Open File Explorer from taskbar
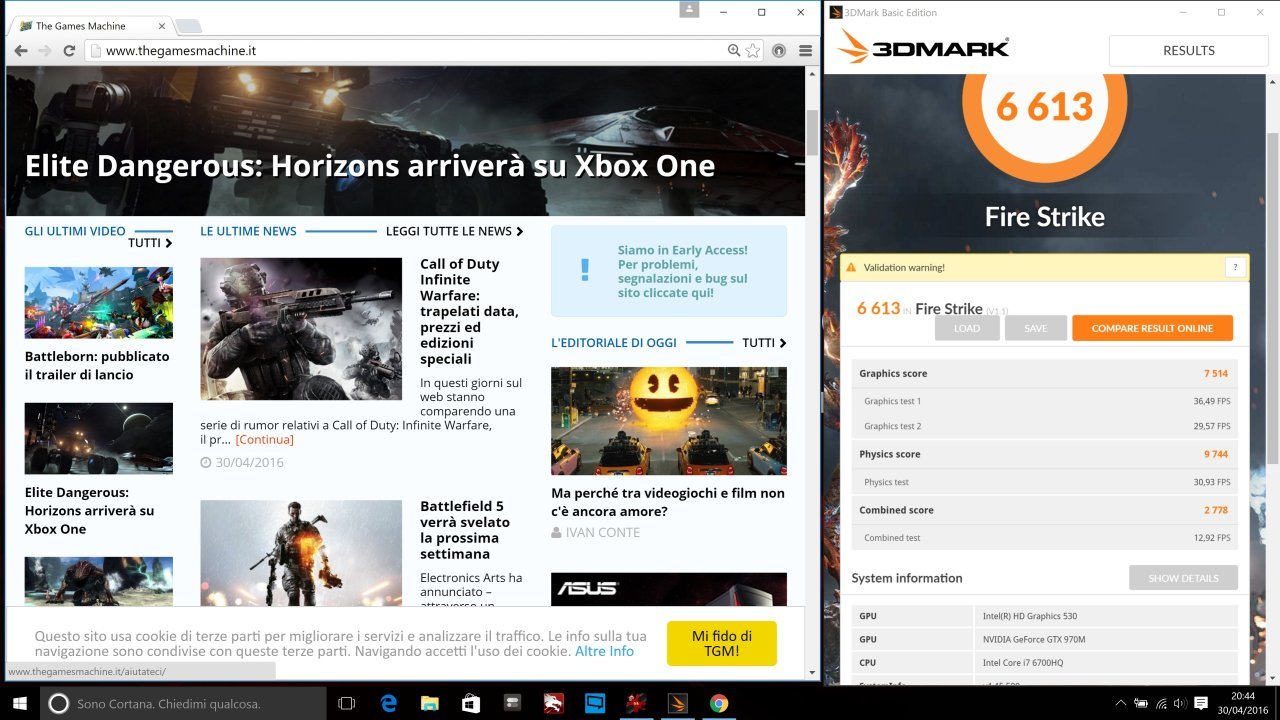Viewport: 1280px width, 720px height. 430,703
